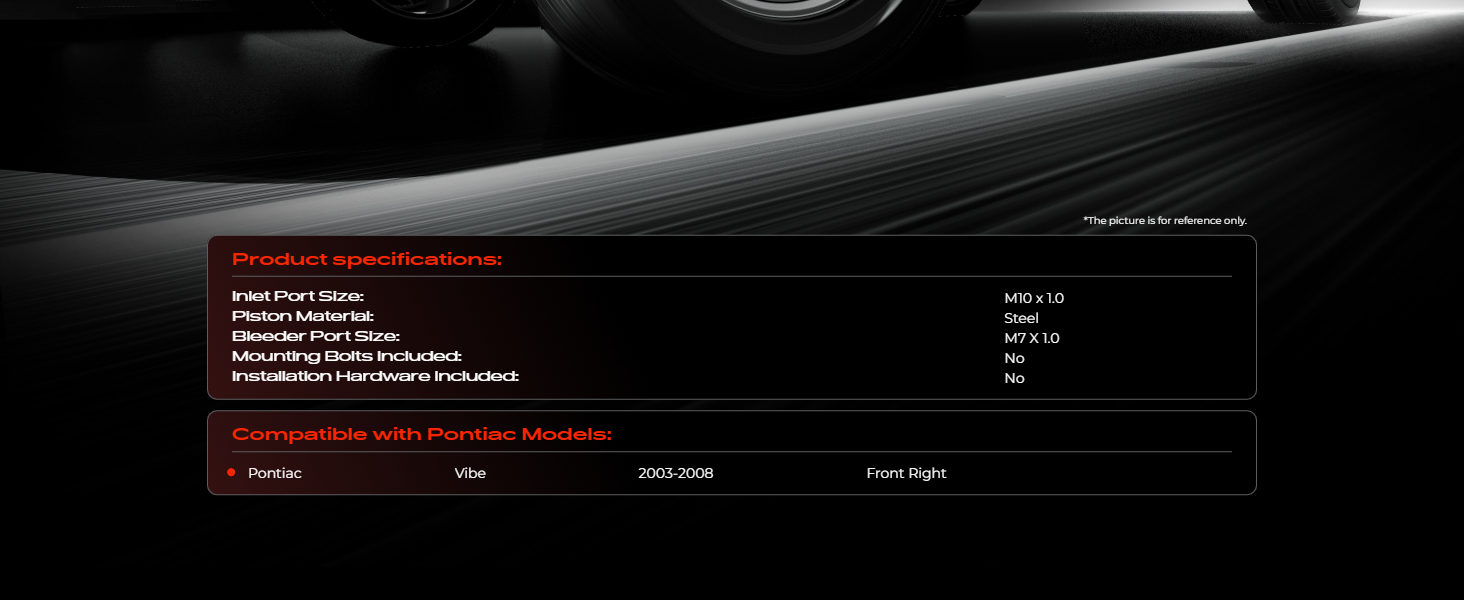Click the Steel piston material value
This screenshot has width=1464, height=600.
1021,318
